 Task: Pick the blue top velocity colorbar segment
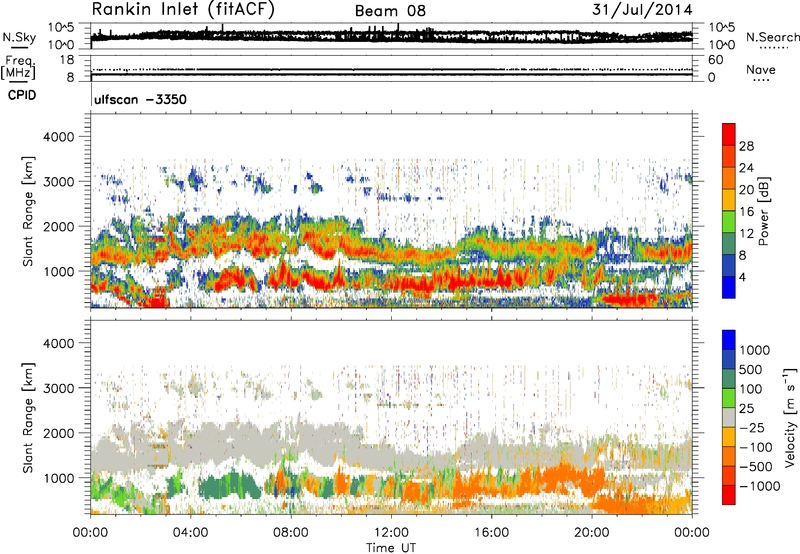pos(729,340)
